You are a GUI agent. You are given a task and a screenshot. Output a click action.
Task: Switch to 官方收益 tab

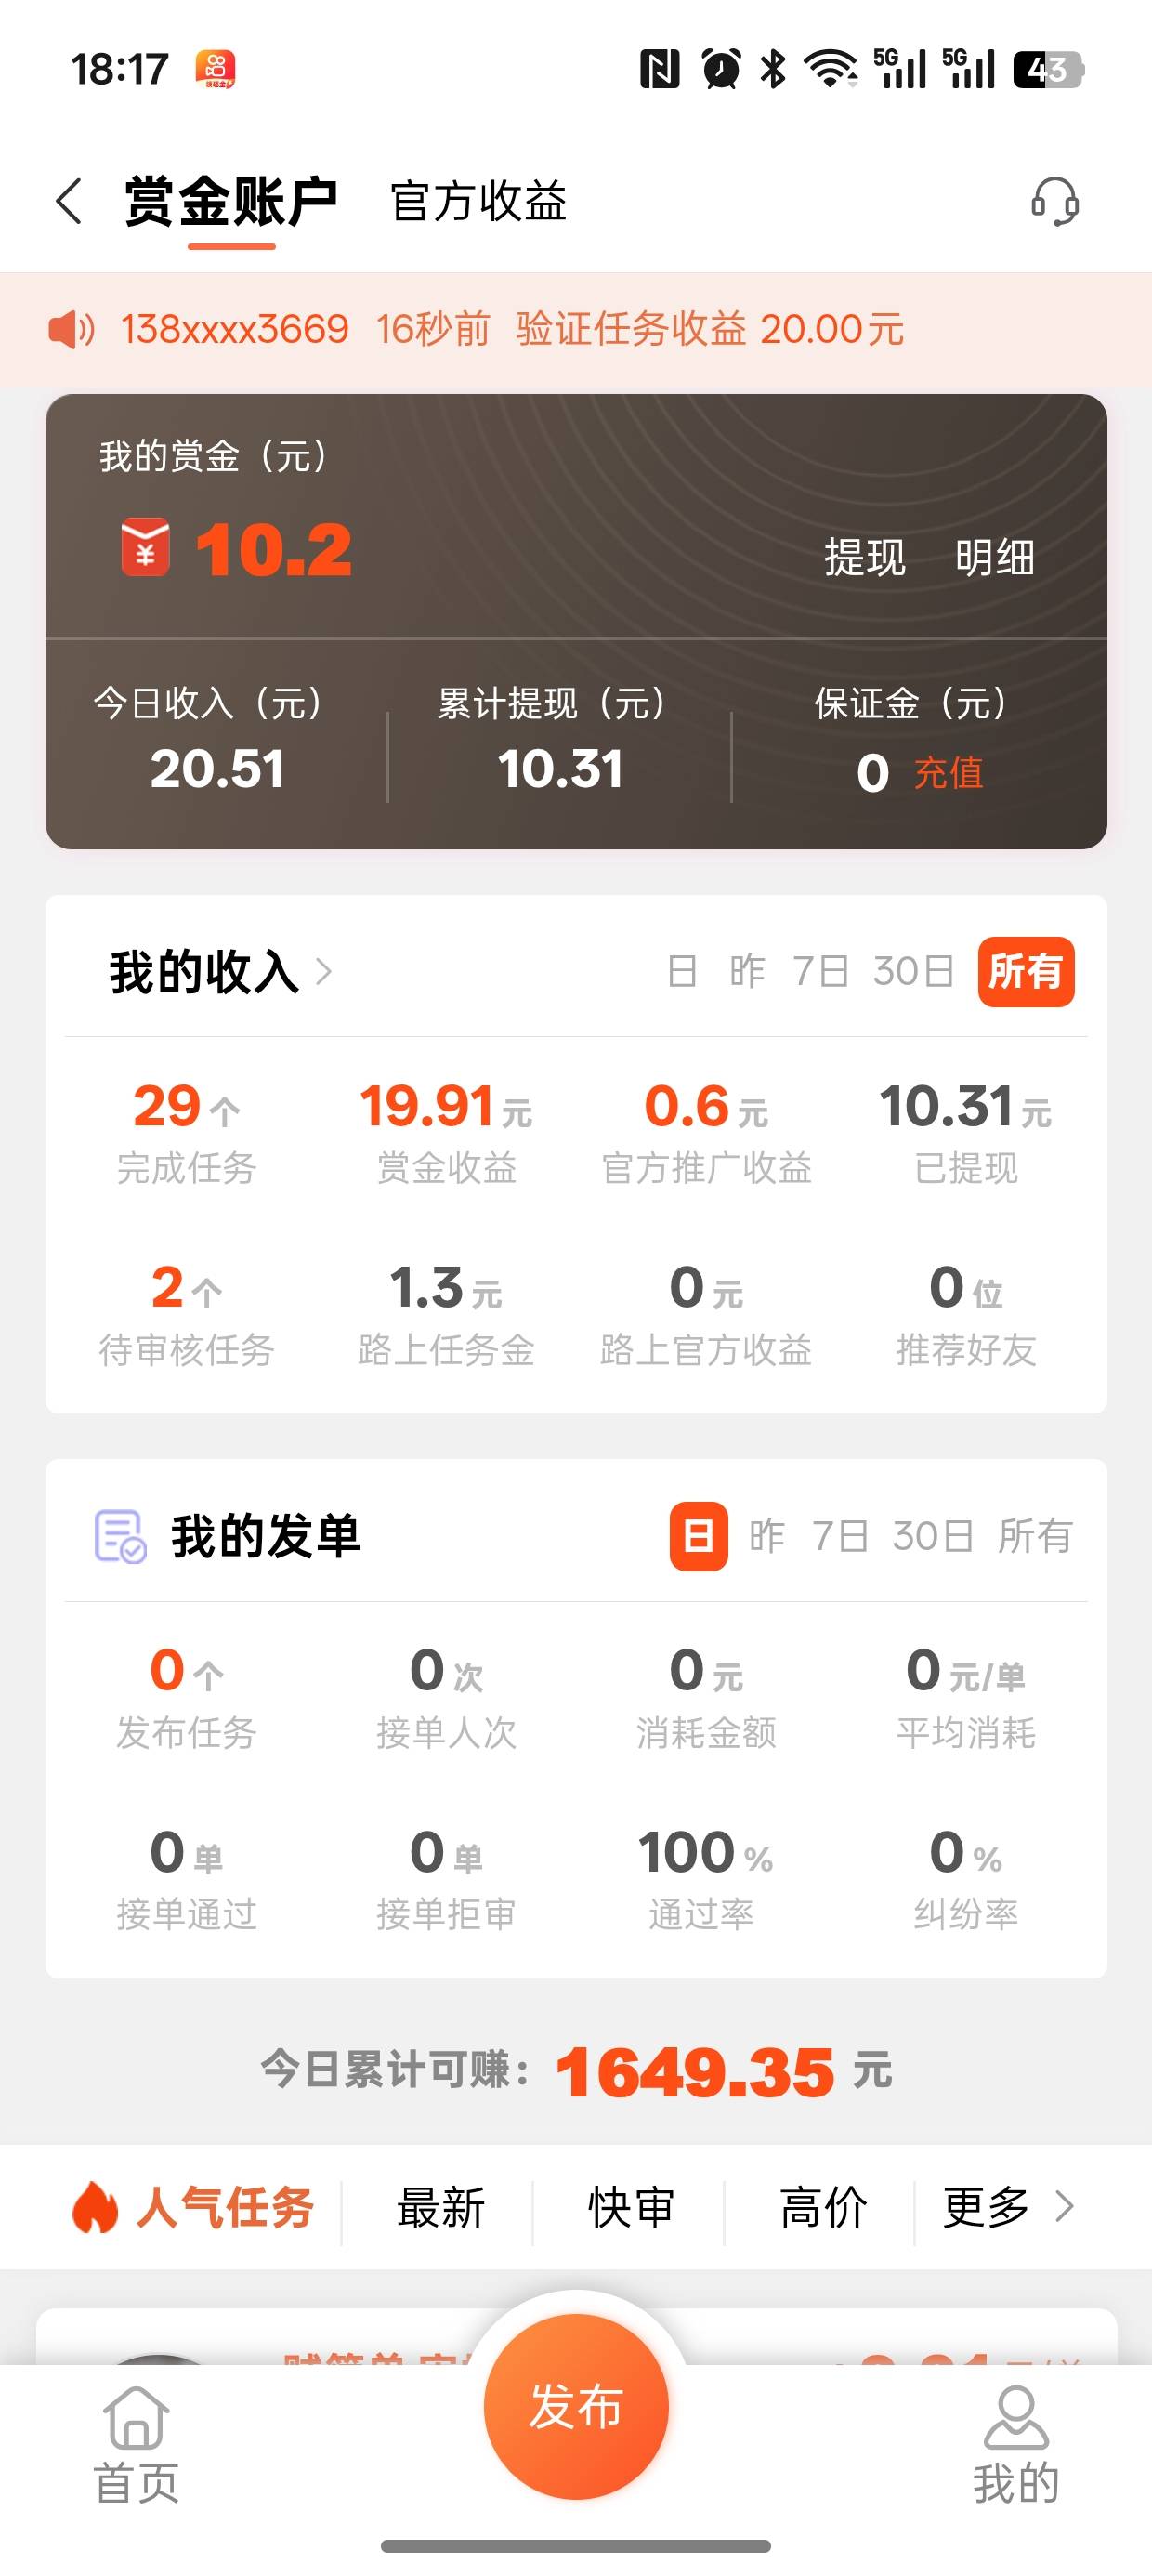478,202
